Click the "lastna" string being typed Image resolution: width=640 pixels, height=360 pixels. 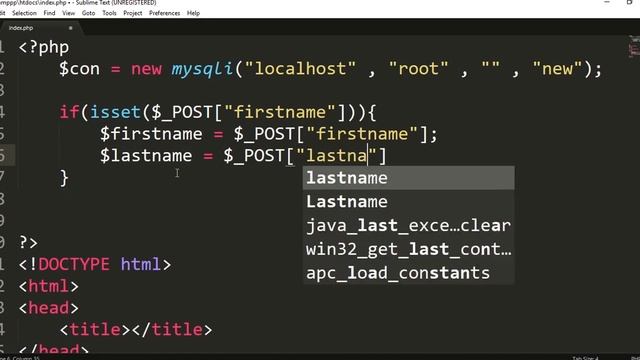tap(336, 156)
